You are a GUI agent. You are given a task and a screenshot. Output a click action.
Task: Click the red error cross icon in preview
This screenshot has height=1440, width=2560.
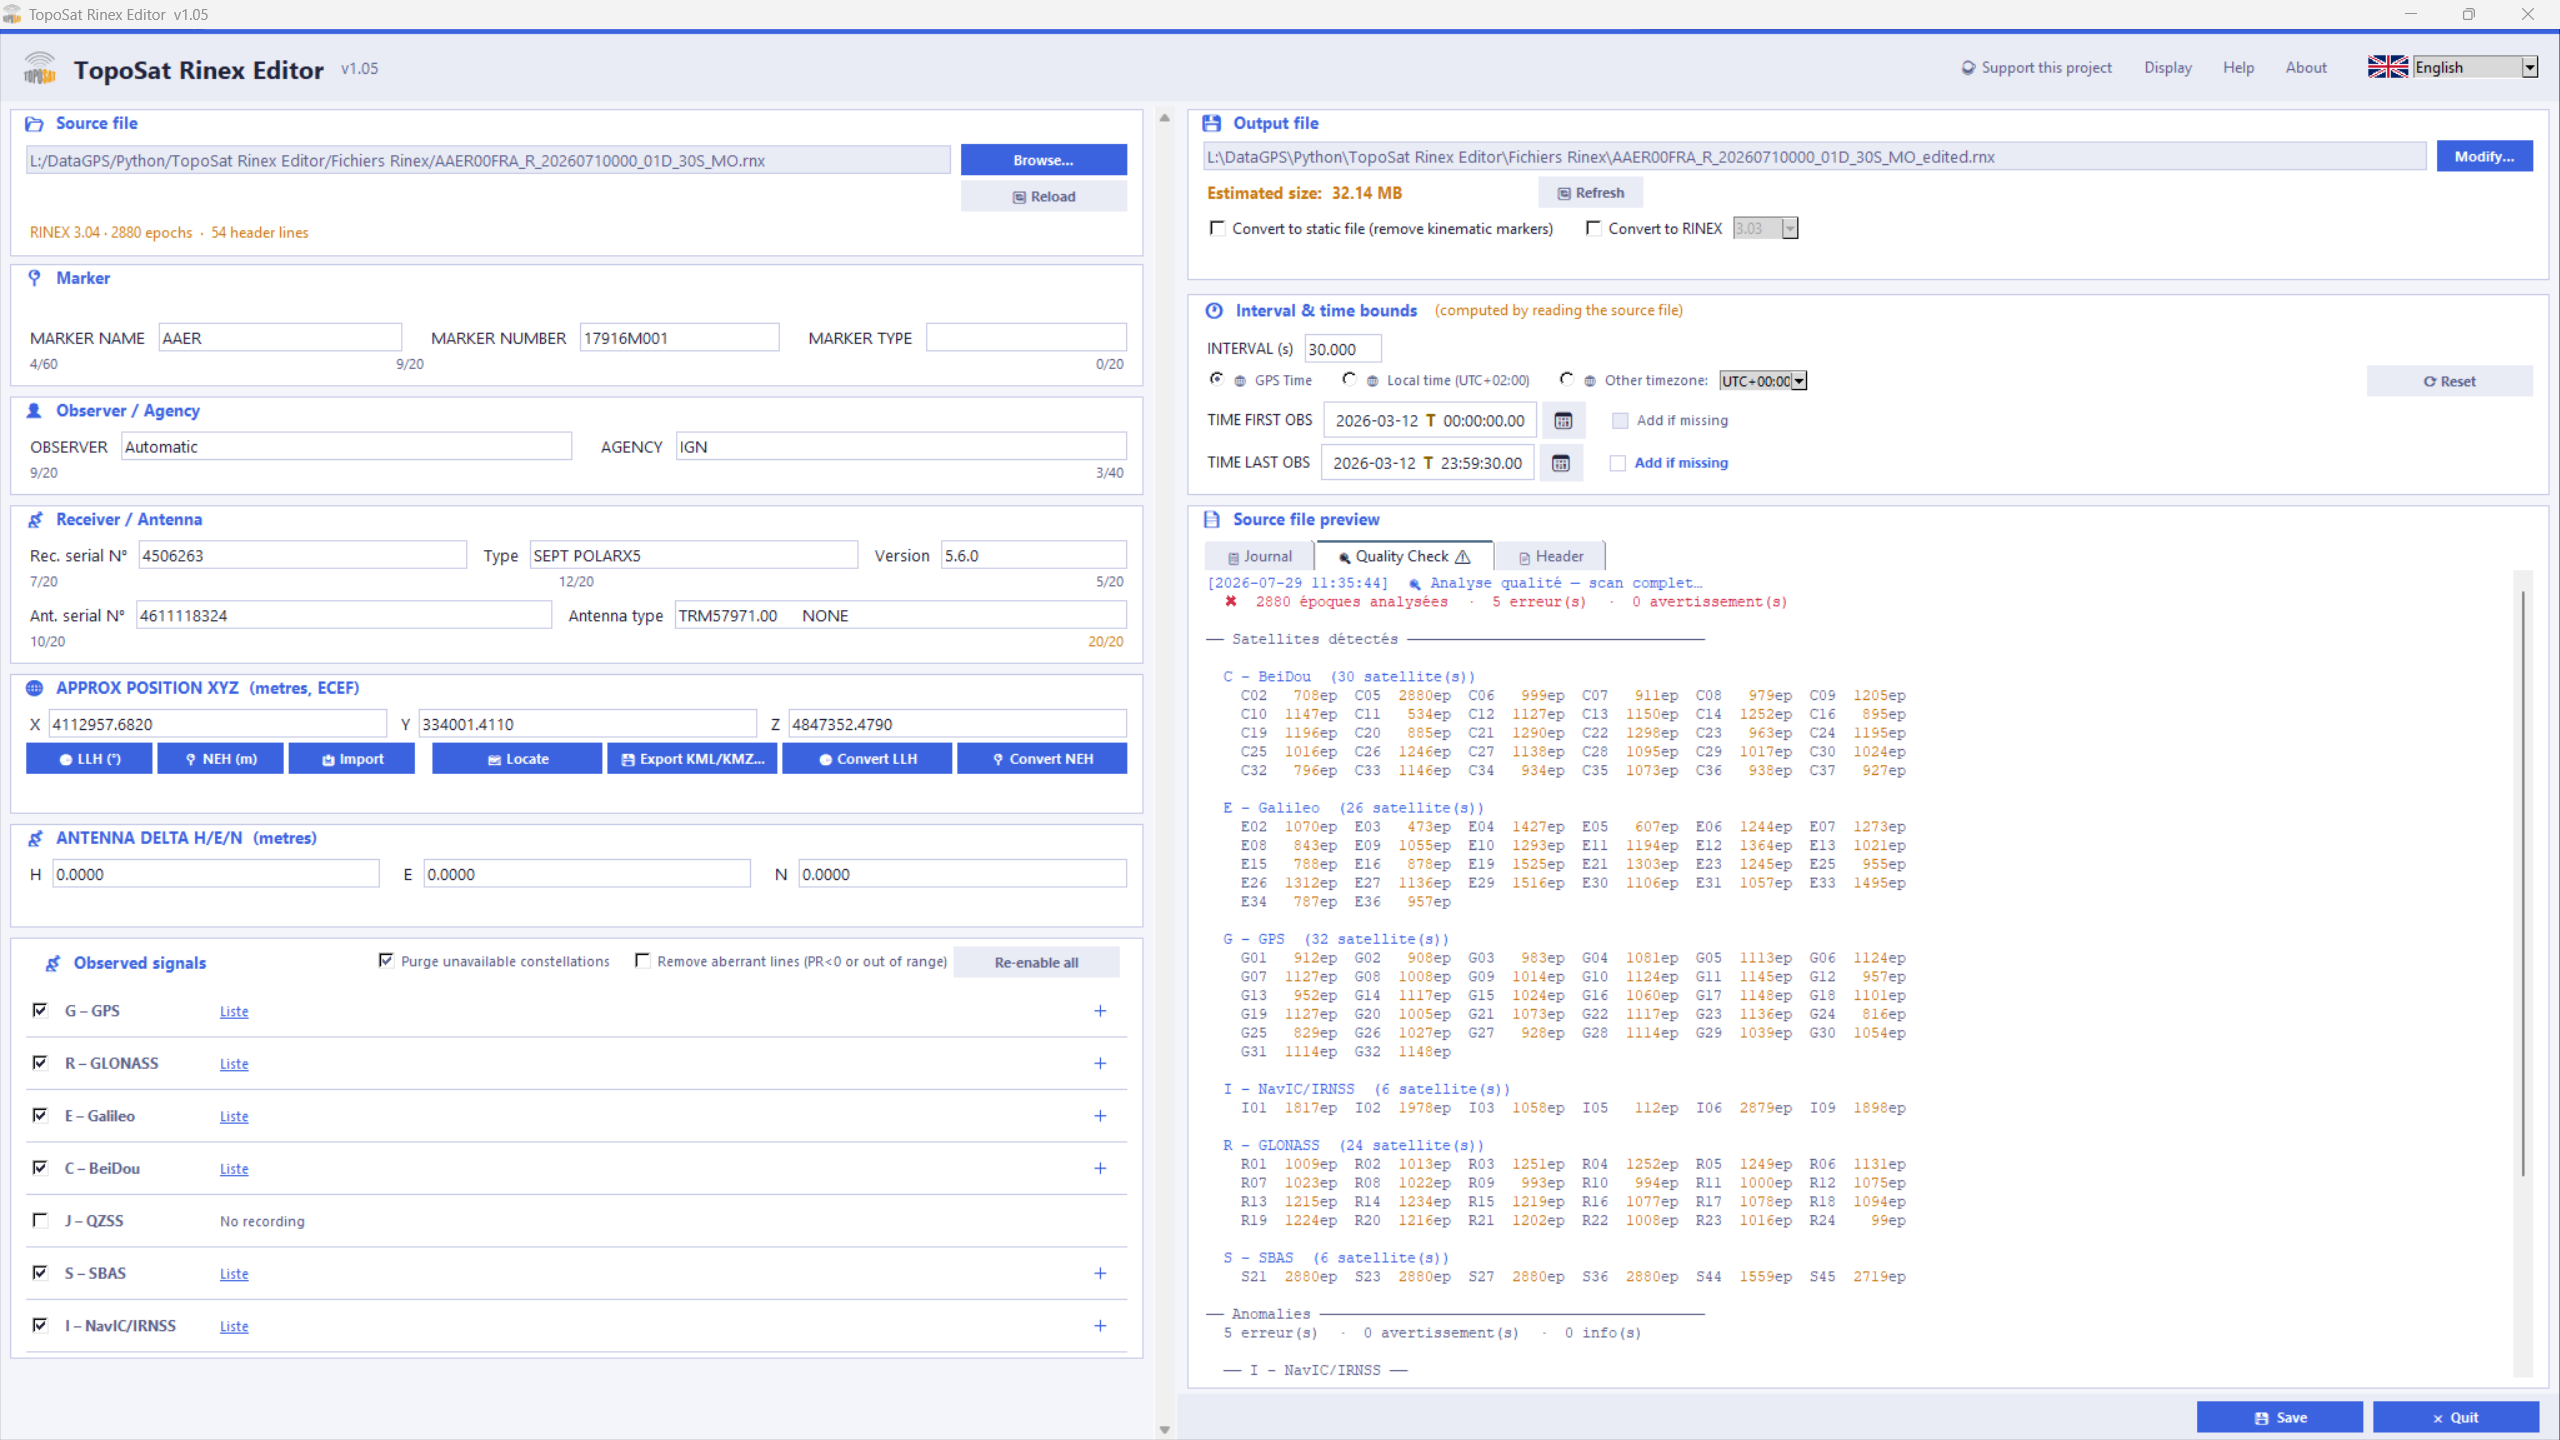coord(1231,602)
